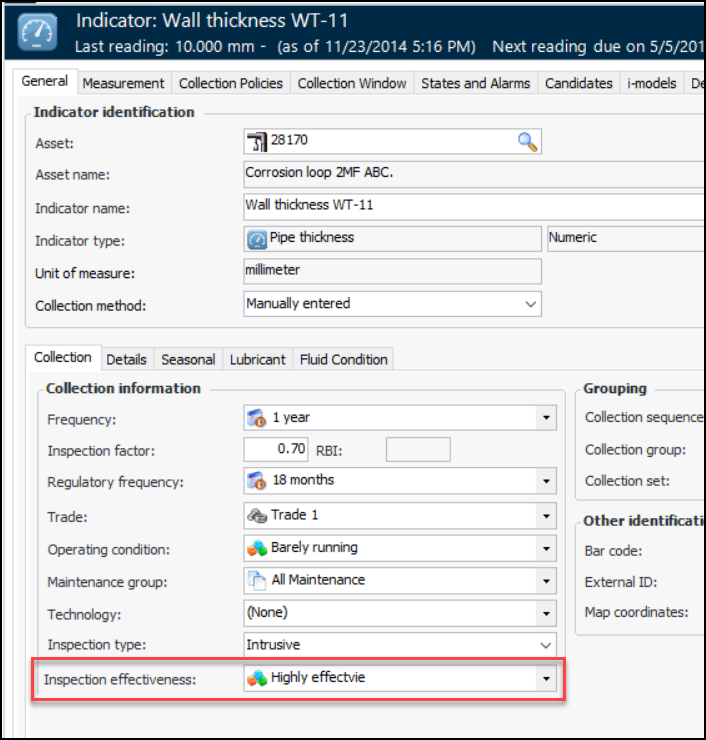Click the 'Bar code:' label
Viewport: 706px width, 740px height.
coord(613,551)
